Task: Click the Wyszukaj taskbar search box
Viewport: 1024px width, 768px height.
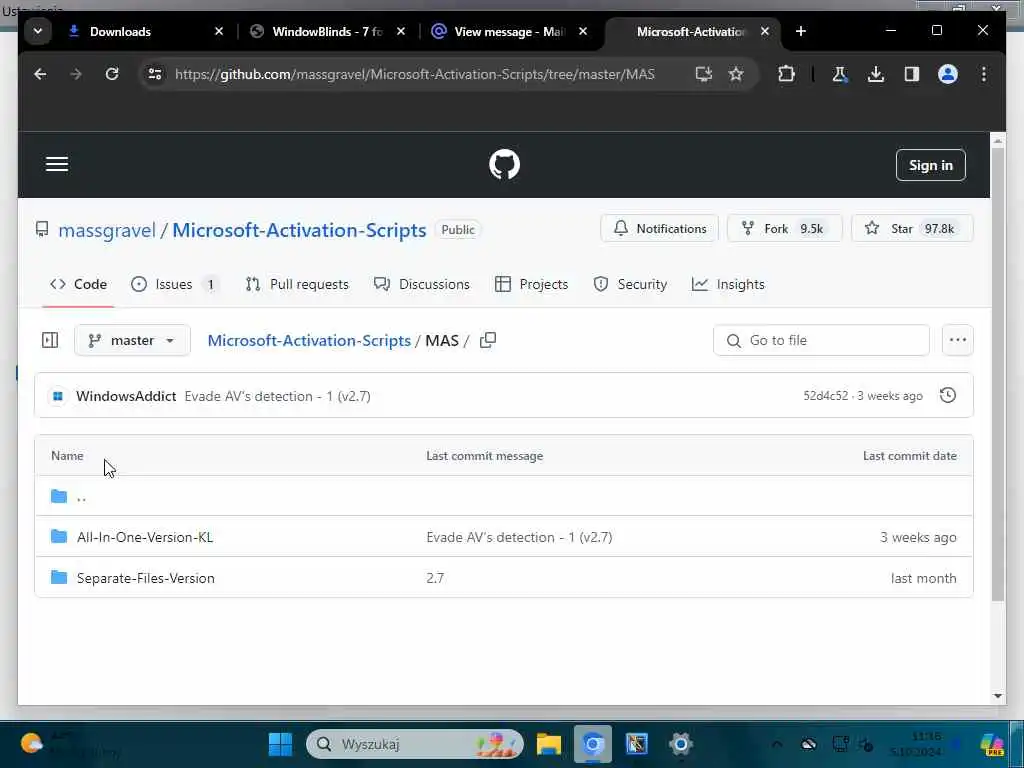Action: pos(415,744)
